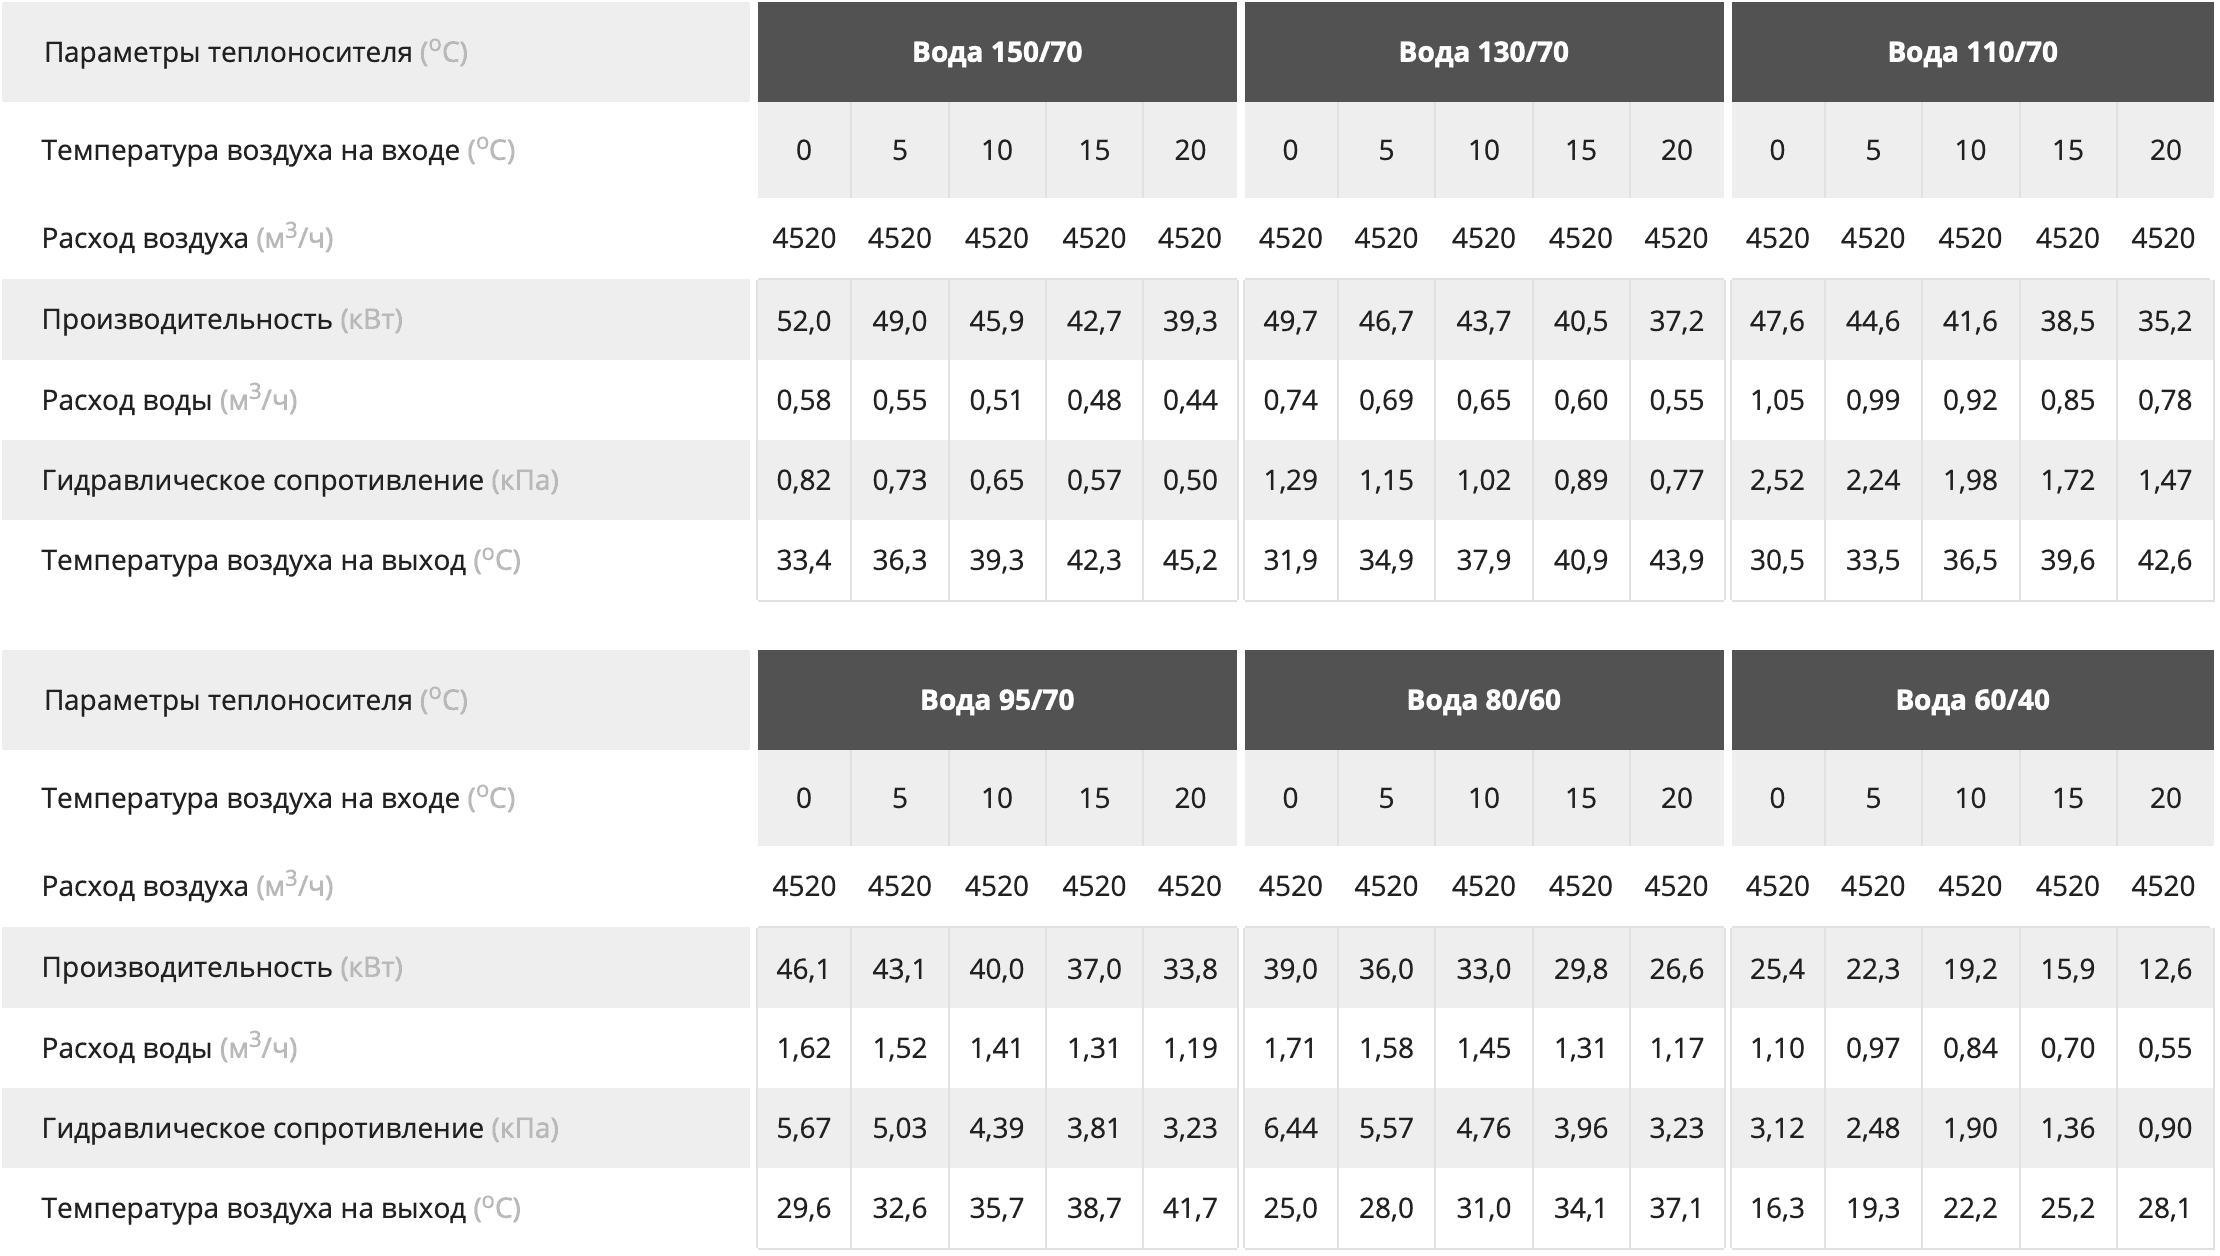Click the Вода 110/70 header cell
Viewport: 2220px width, 1256px height.
point(1972,52)
